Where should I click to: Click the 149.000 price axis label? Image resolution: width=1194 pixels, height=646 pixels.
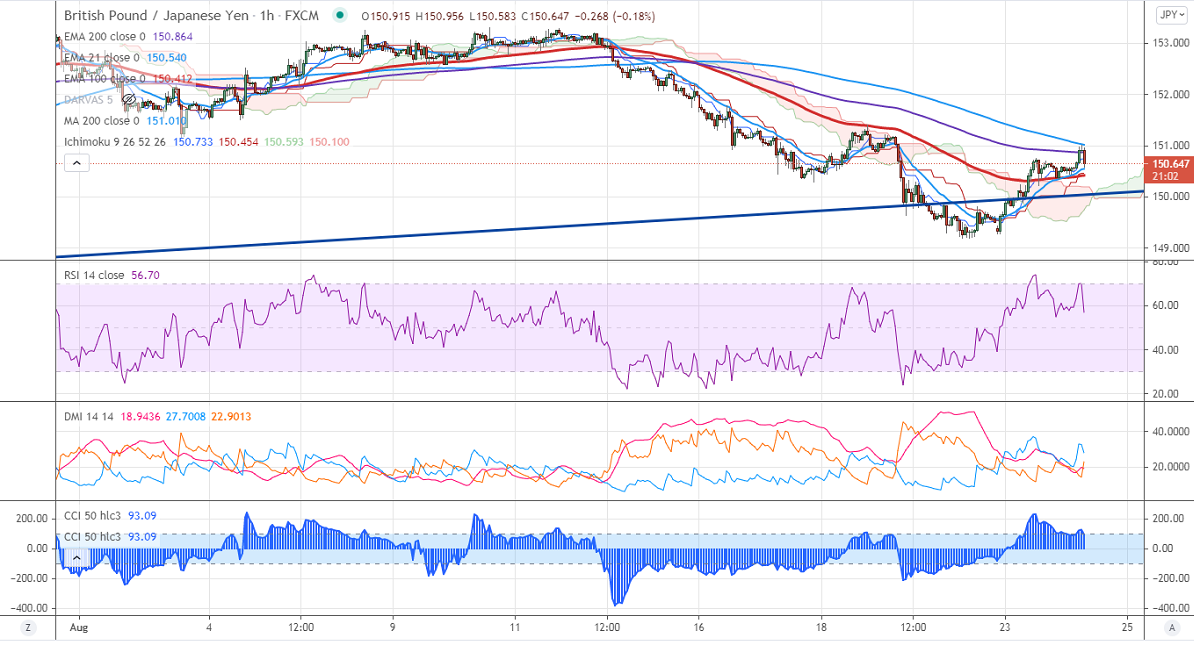(x=1170, y=248)
